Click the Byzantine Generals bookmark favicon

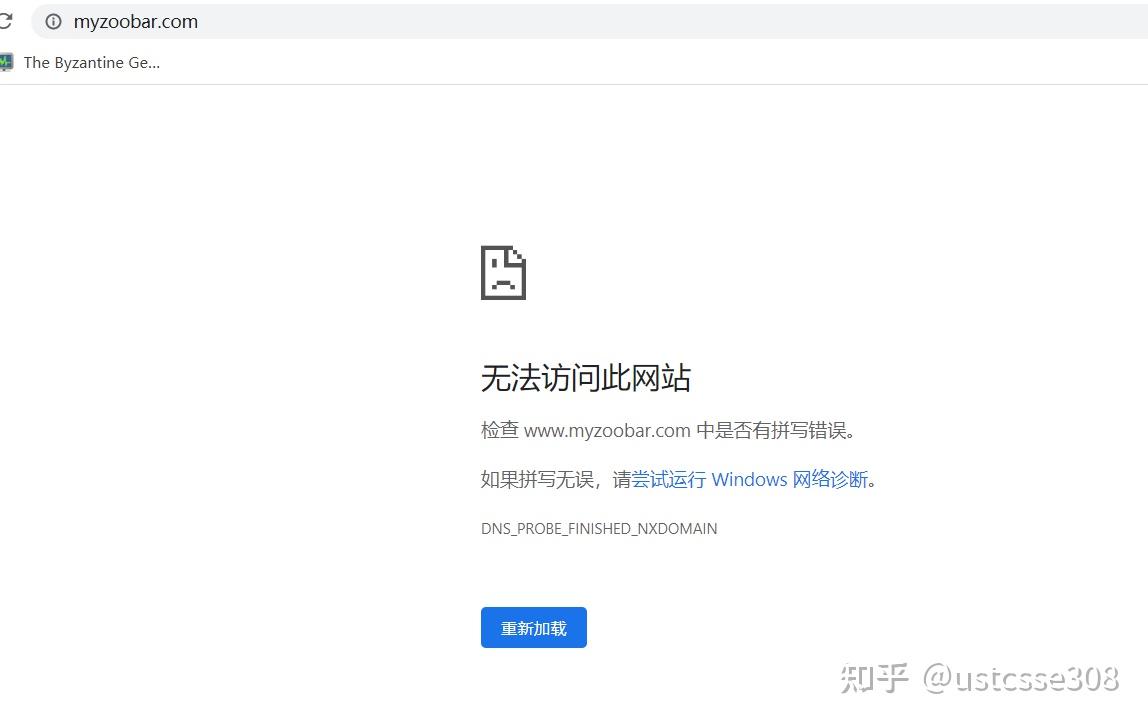tap(11, 61)
